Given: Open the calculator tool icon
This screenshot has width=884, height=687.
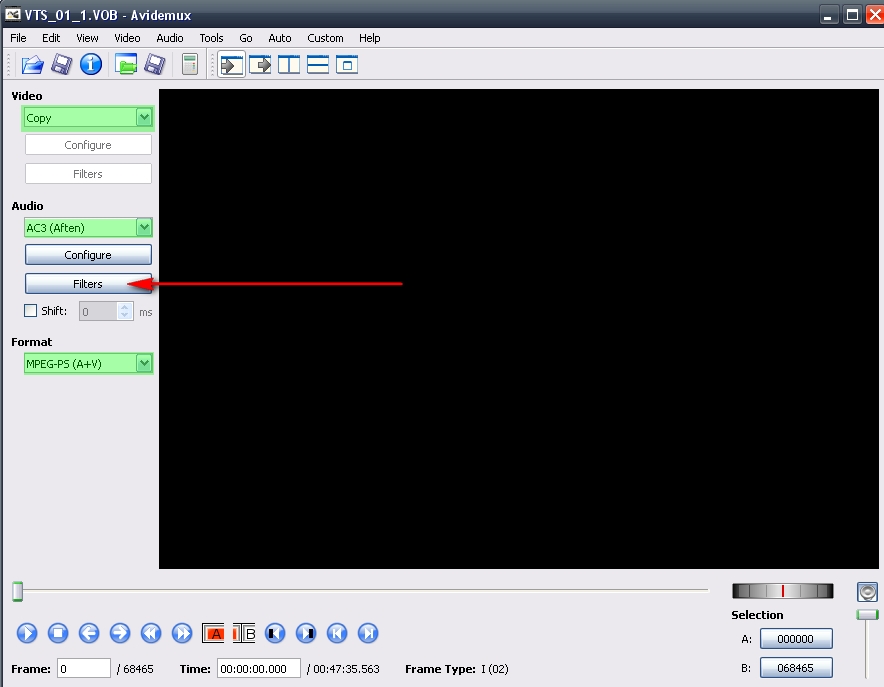Looking at the screenshot, I should 190,65.
